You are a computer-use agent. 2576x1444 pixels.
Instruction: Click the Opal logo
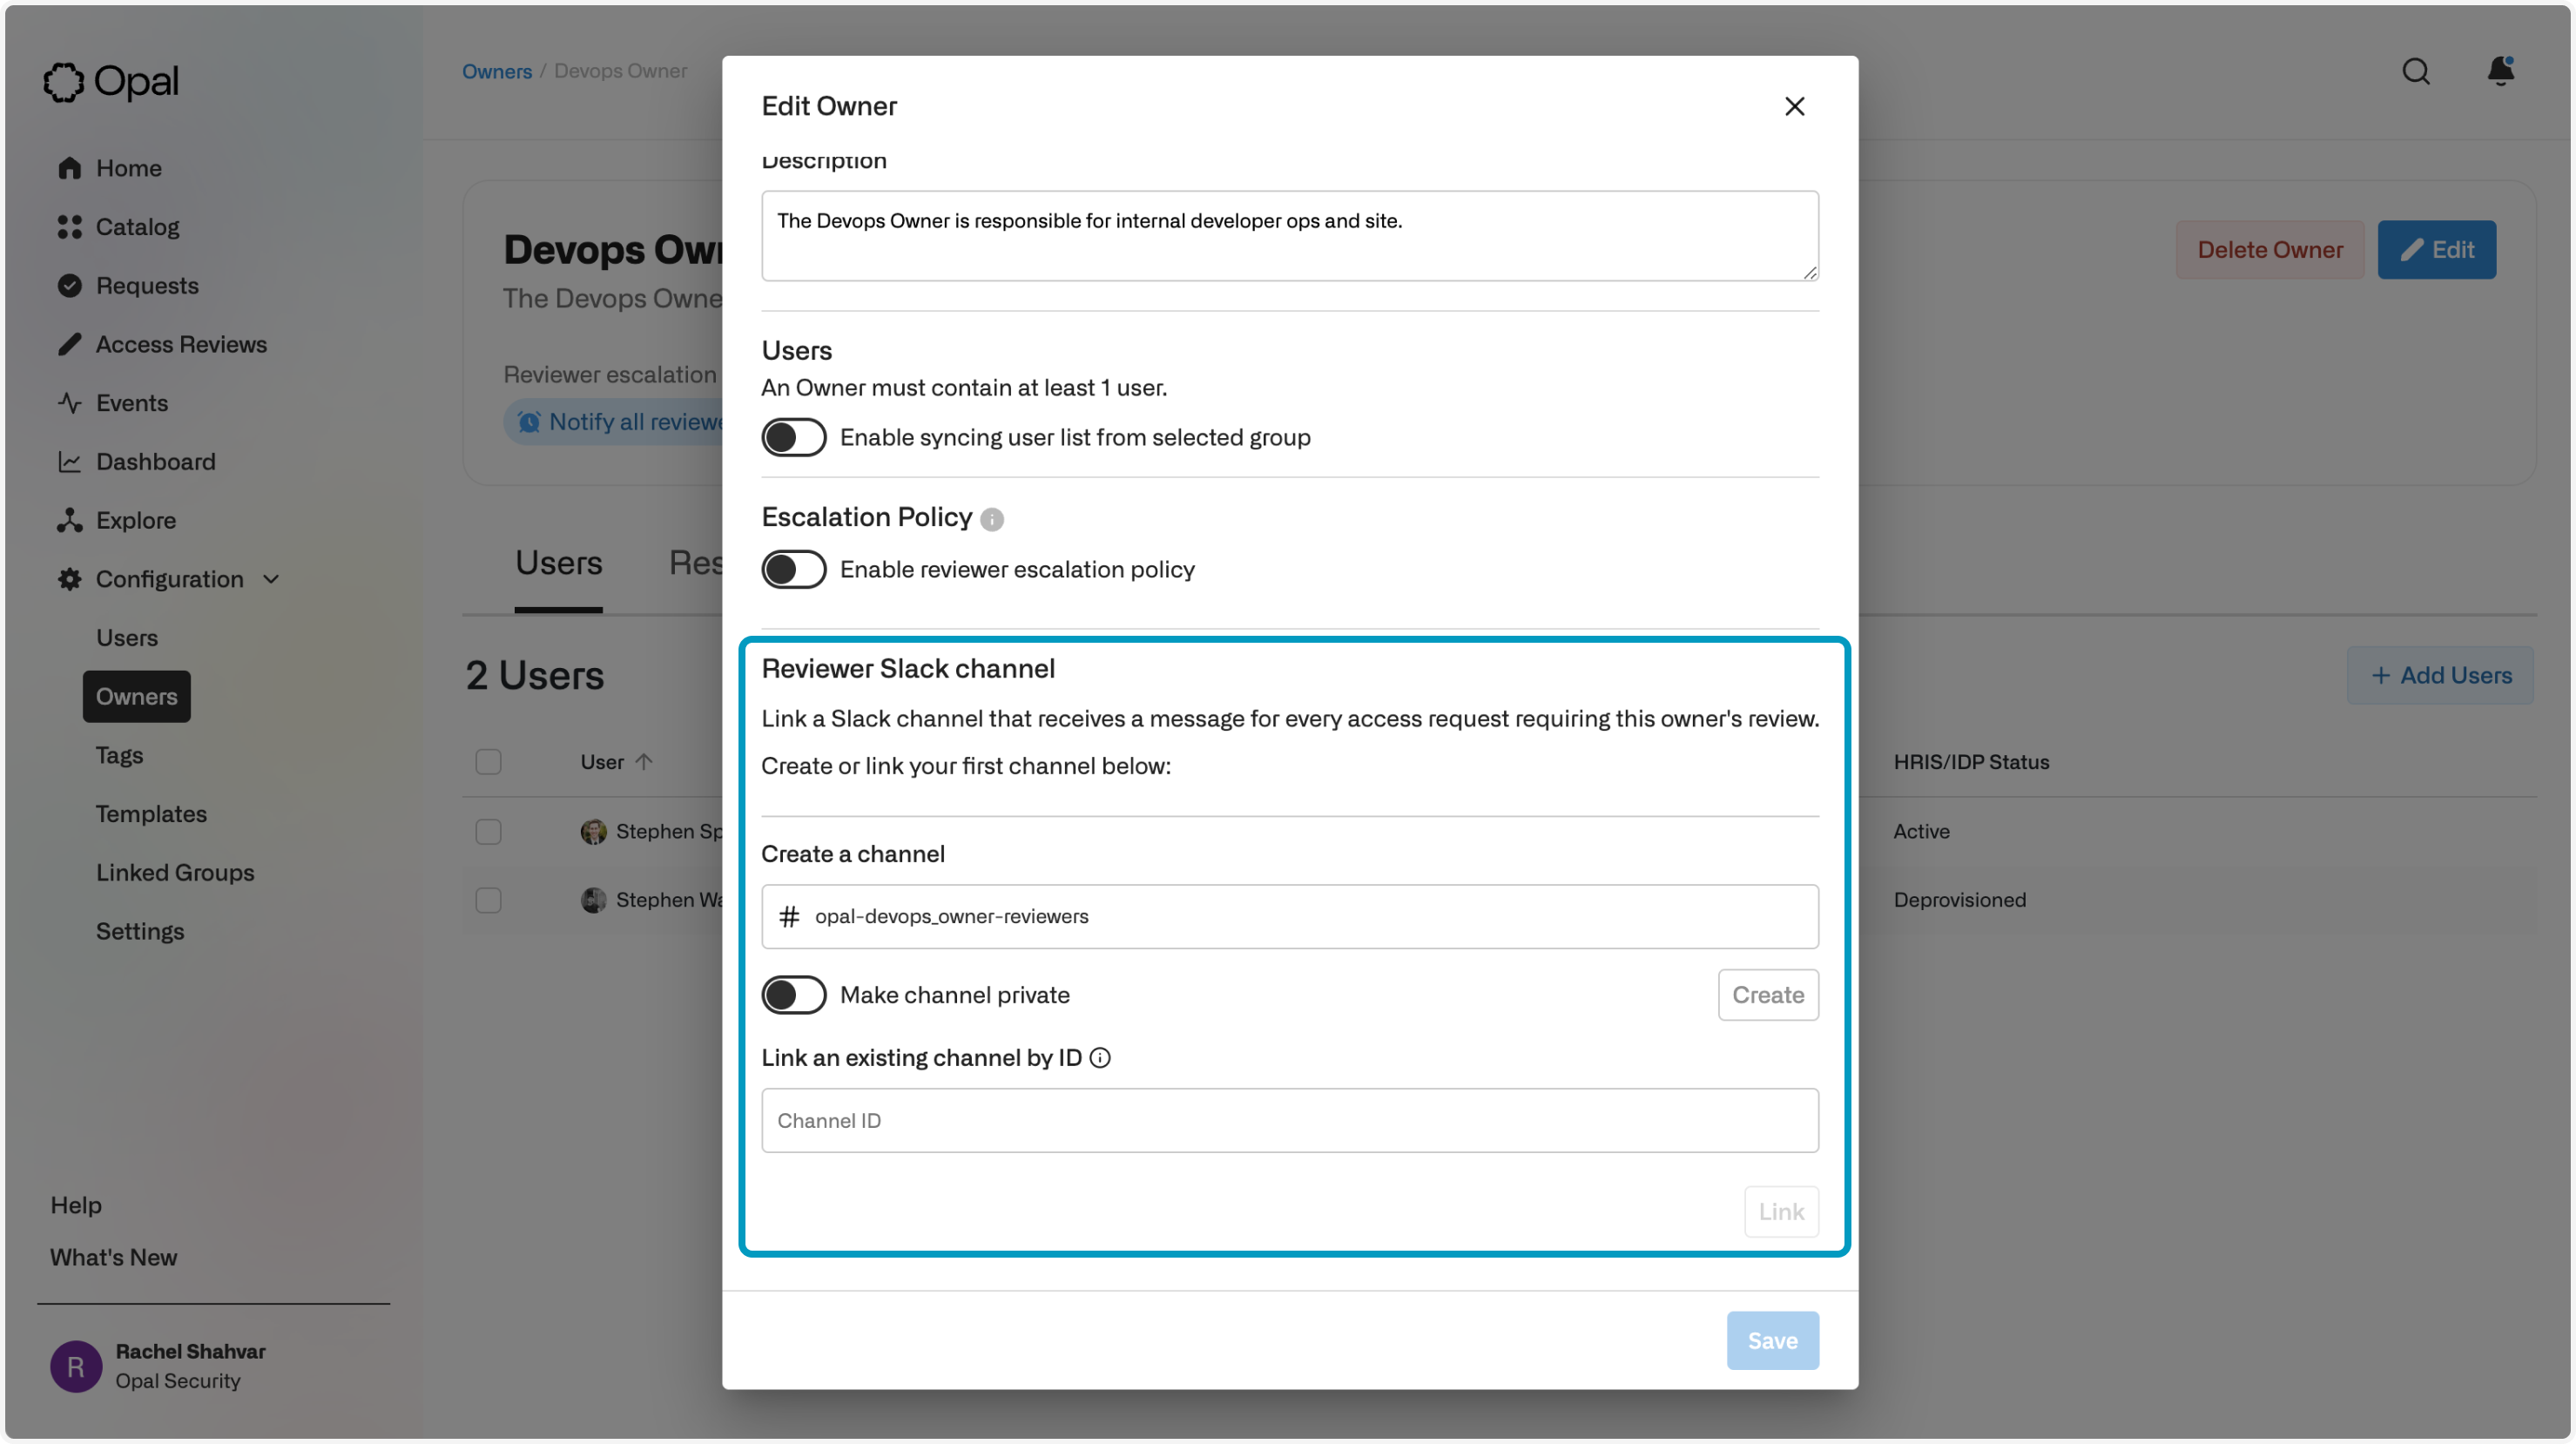[x=111, y=82]
